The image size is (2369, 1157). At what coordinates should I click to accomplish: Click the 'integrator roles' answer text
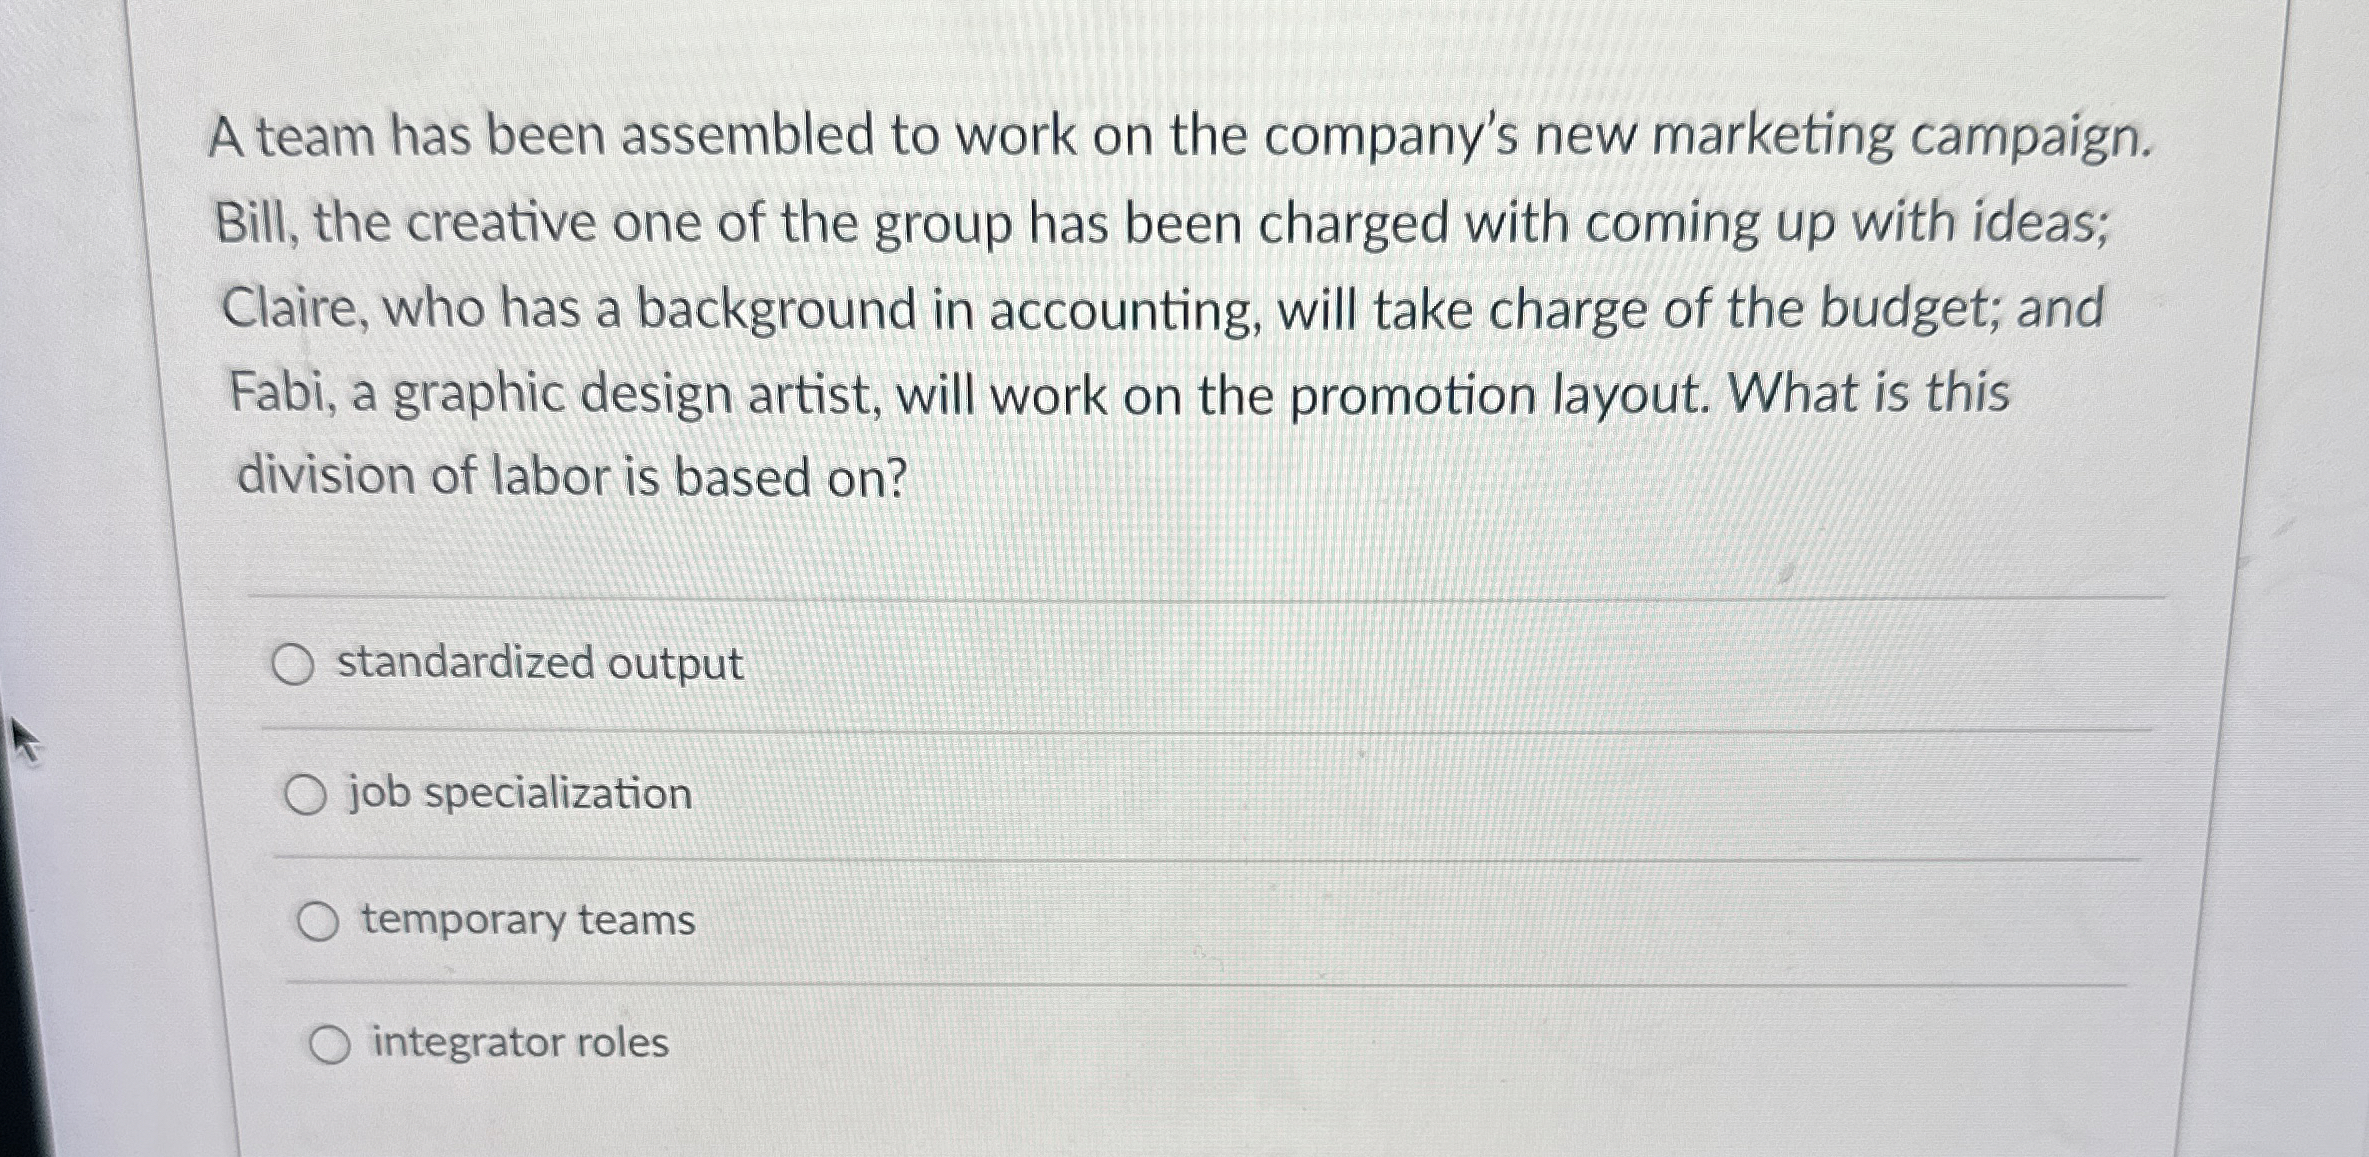point(520,1043)
